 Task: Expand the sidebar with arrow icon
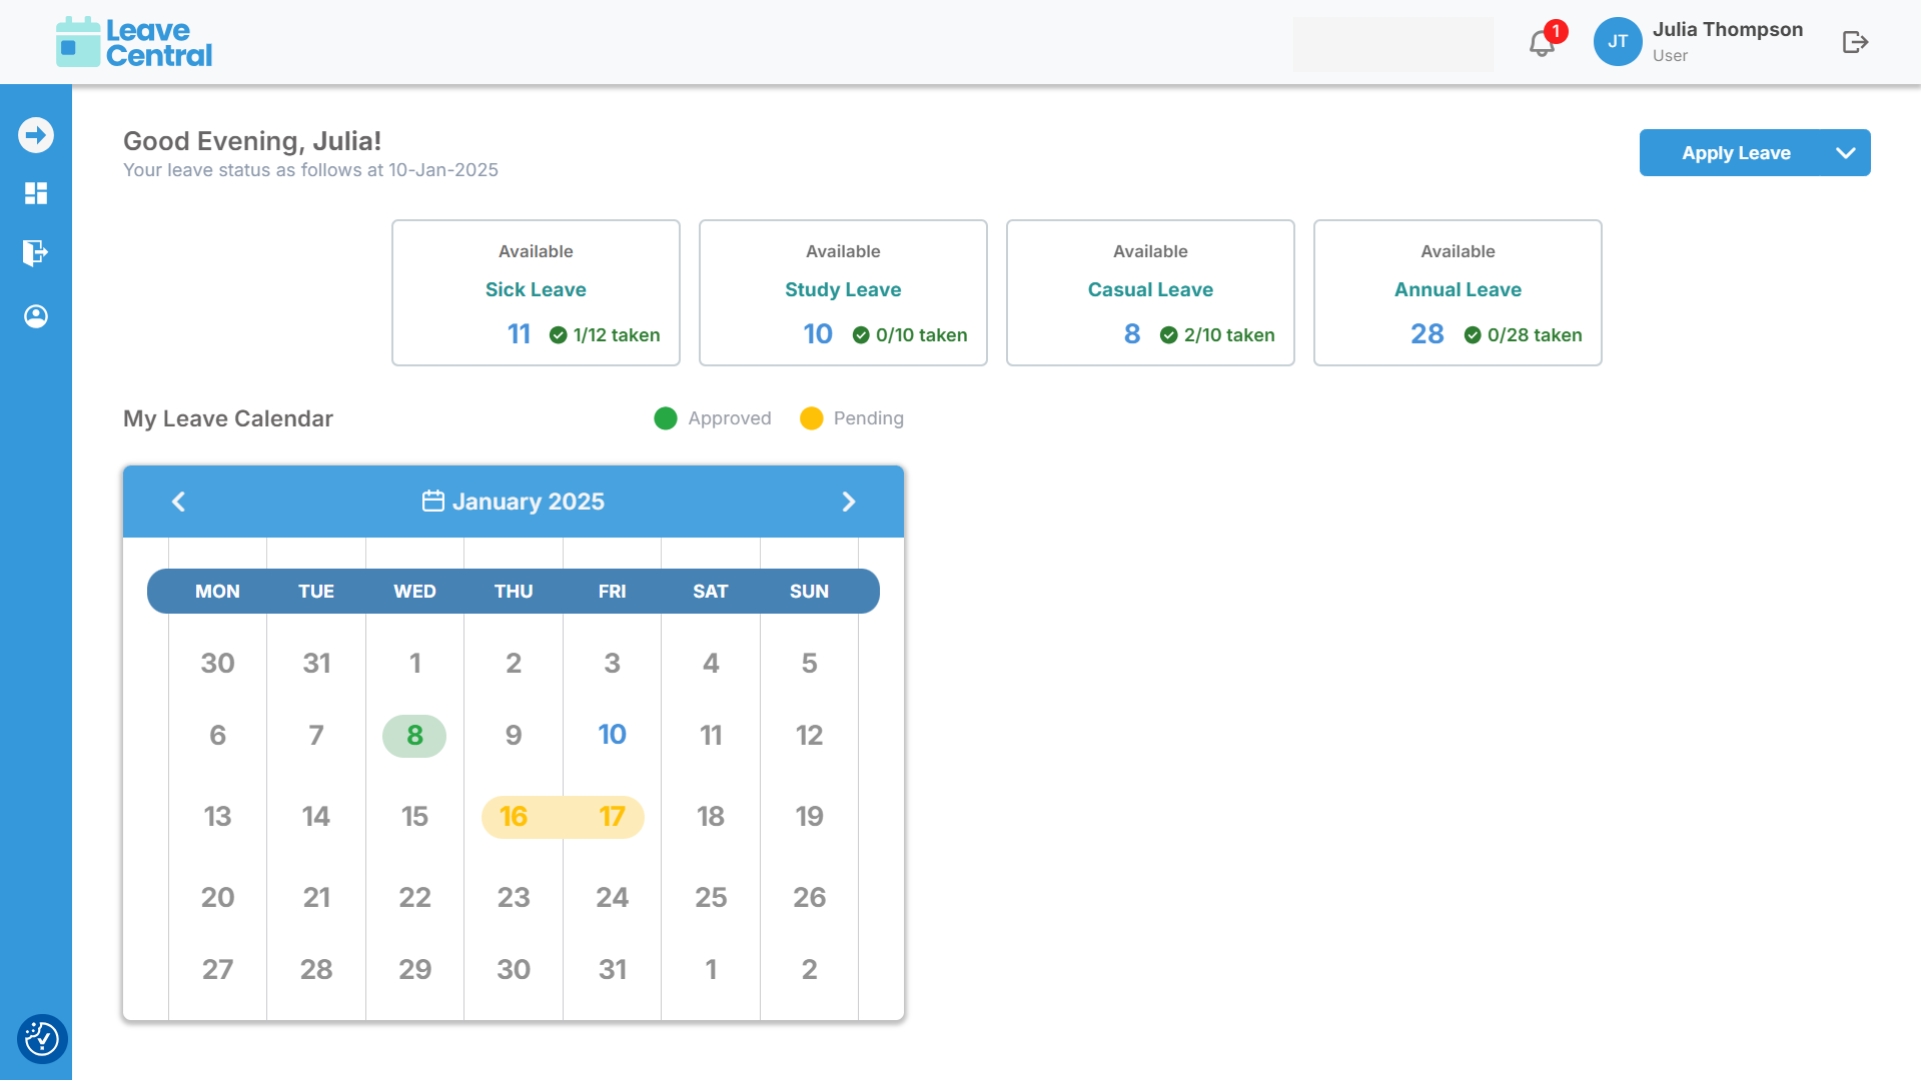36,135
